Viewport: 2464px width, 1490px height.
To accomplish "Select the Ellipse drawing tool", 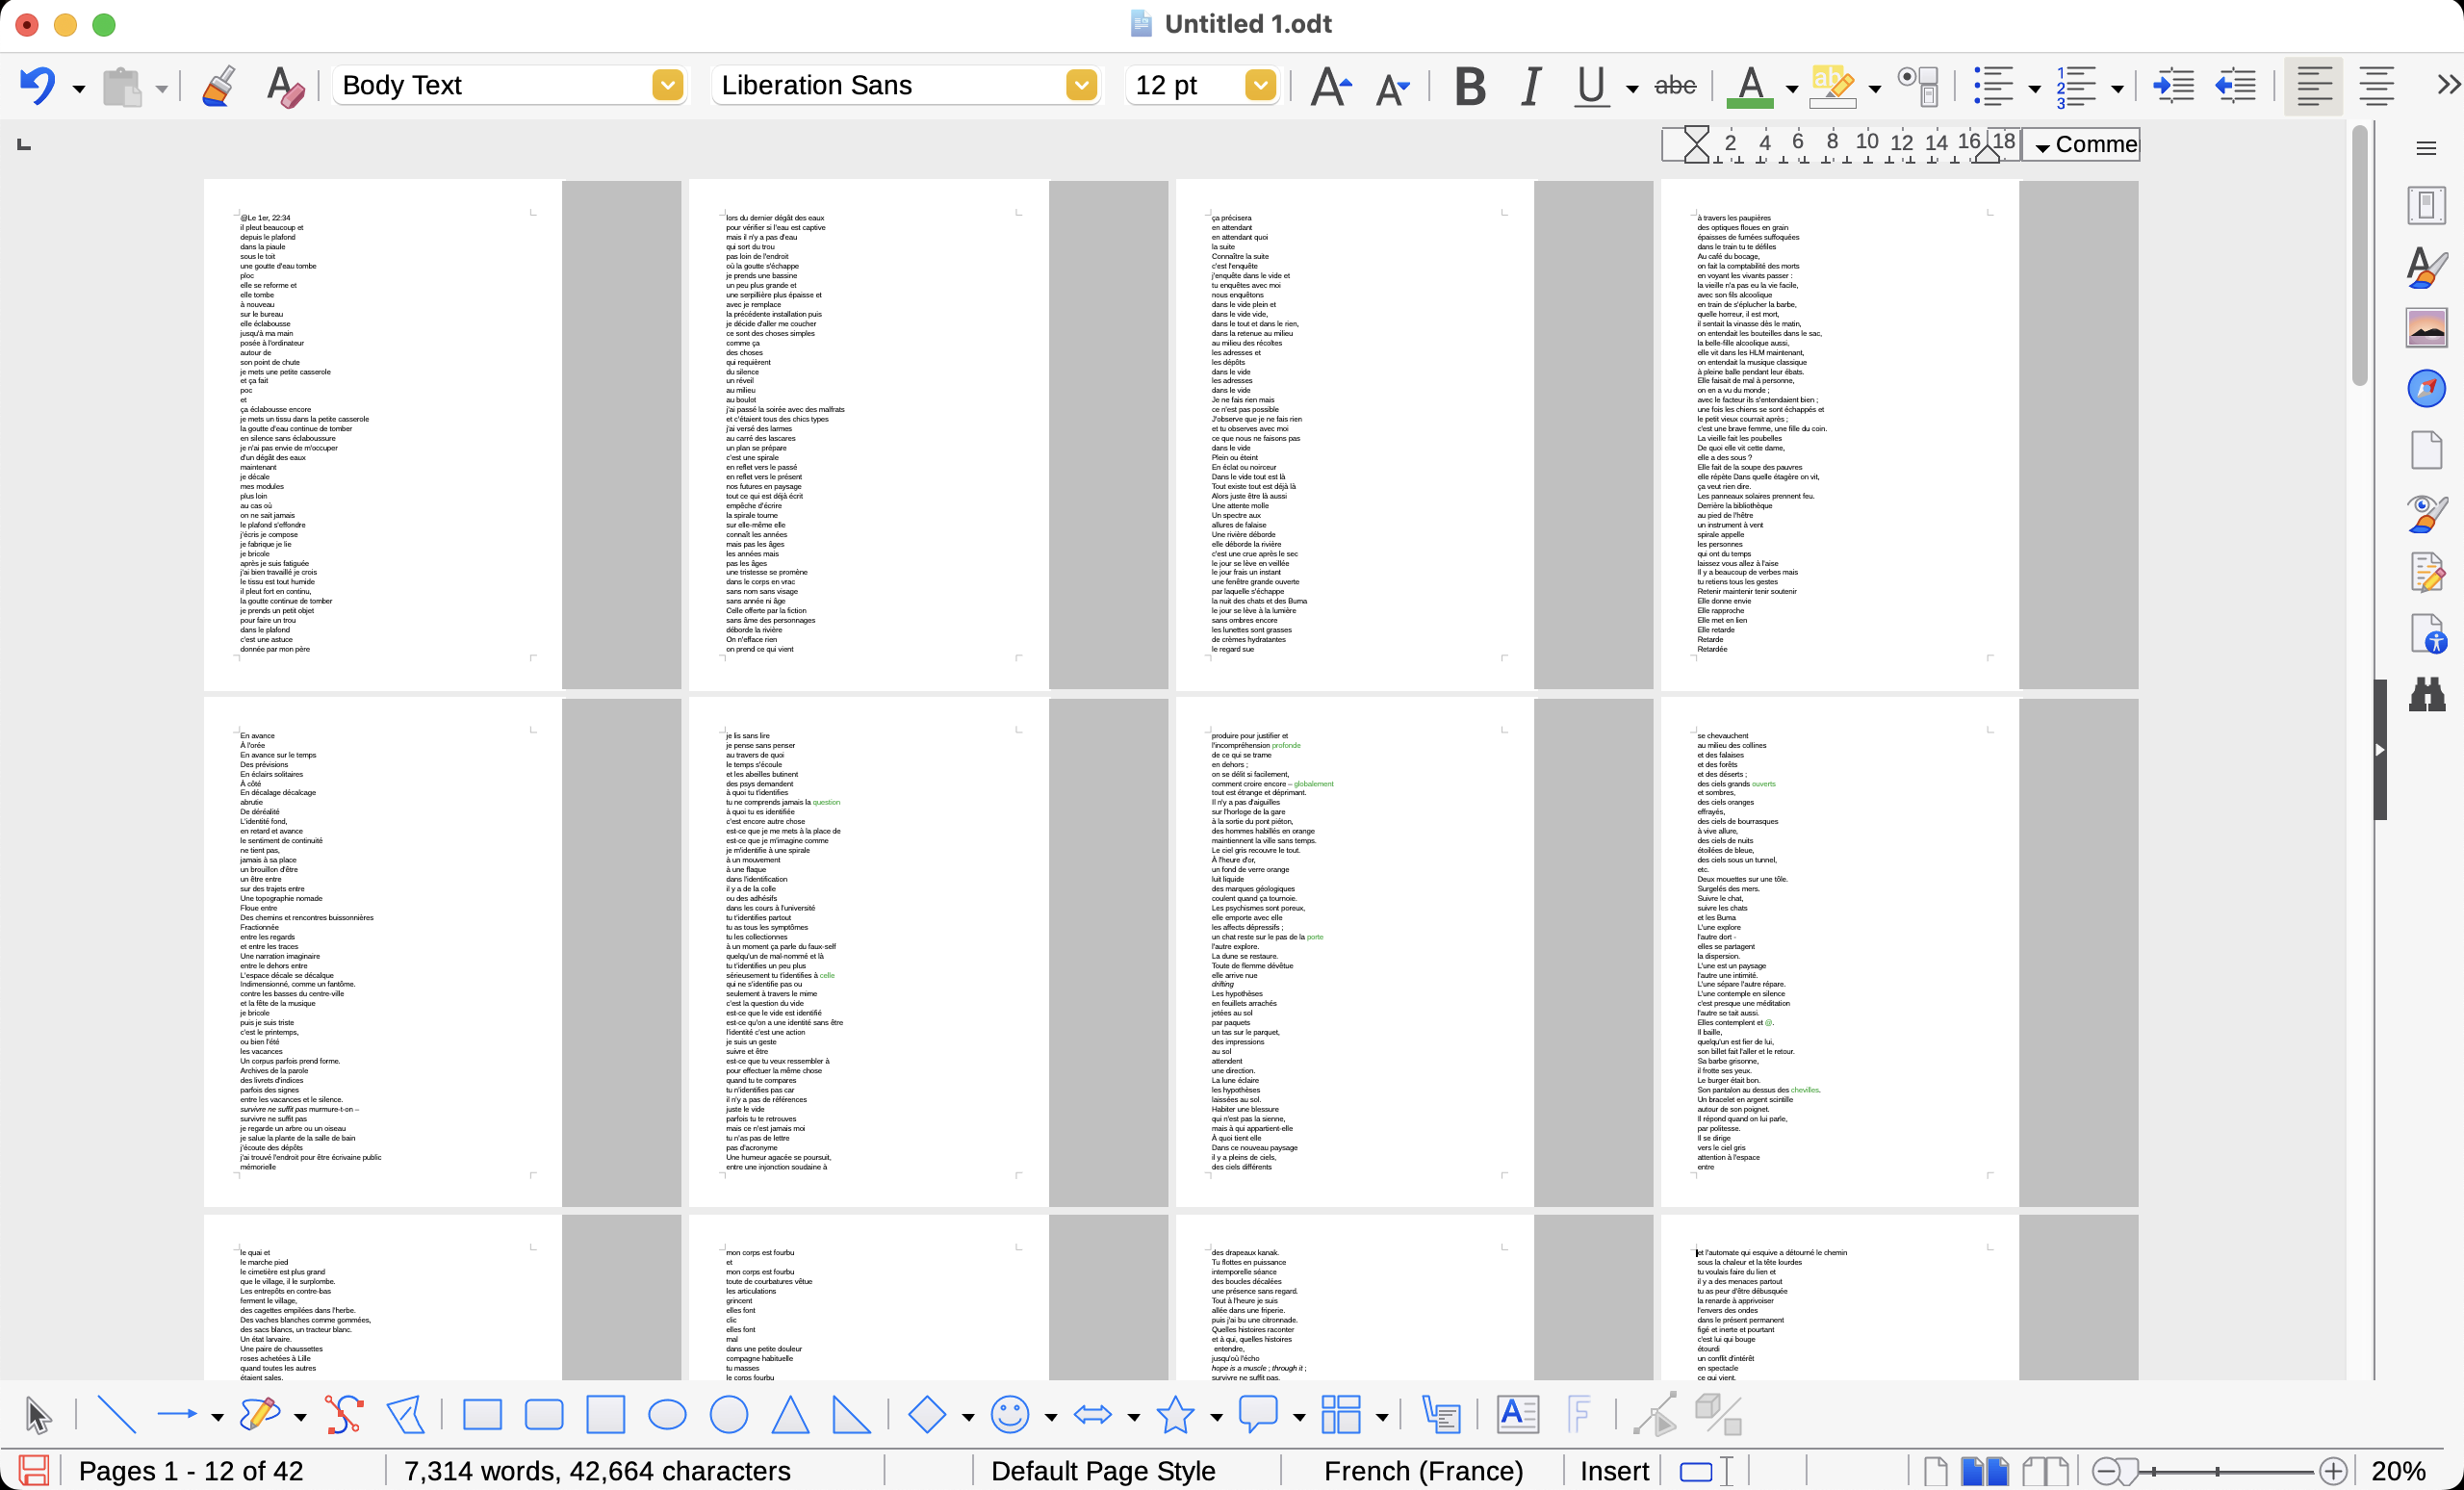I will [667, 1415].
